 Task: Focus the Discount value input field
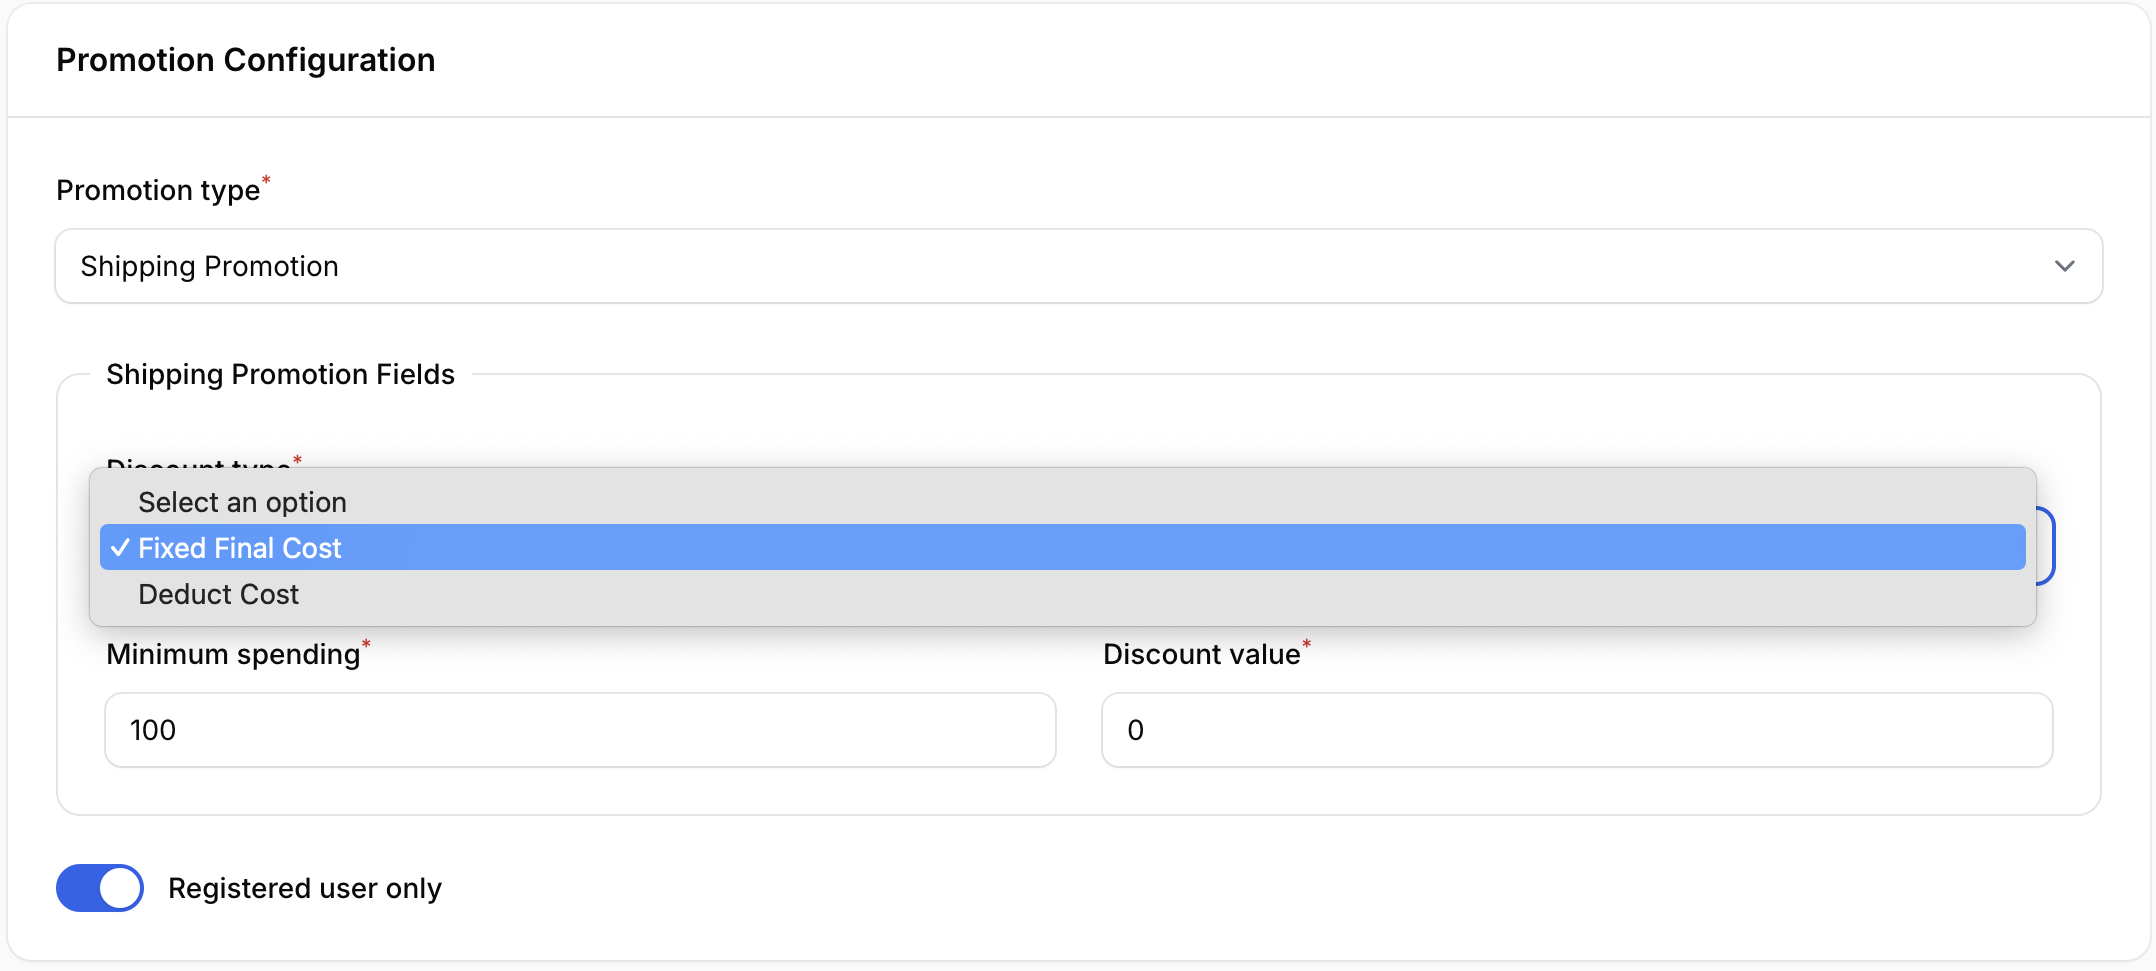point(1577,730)
